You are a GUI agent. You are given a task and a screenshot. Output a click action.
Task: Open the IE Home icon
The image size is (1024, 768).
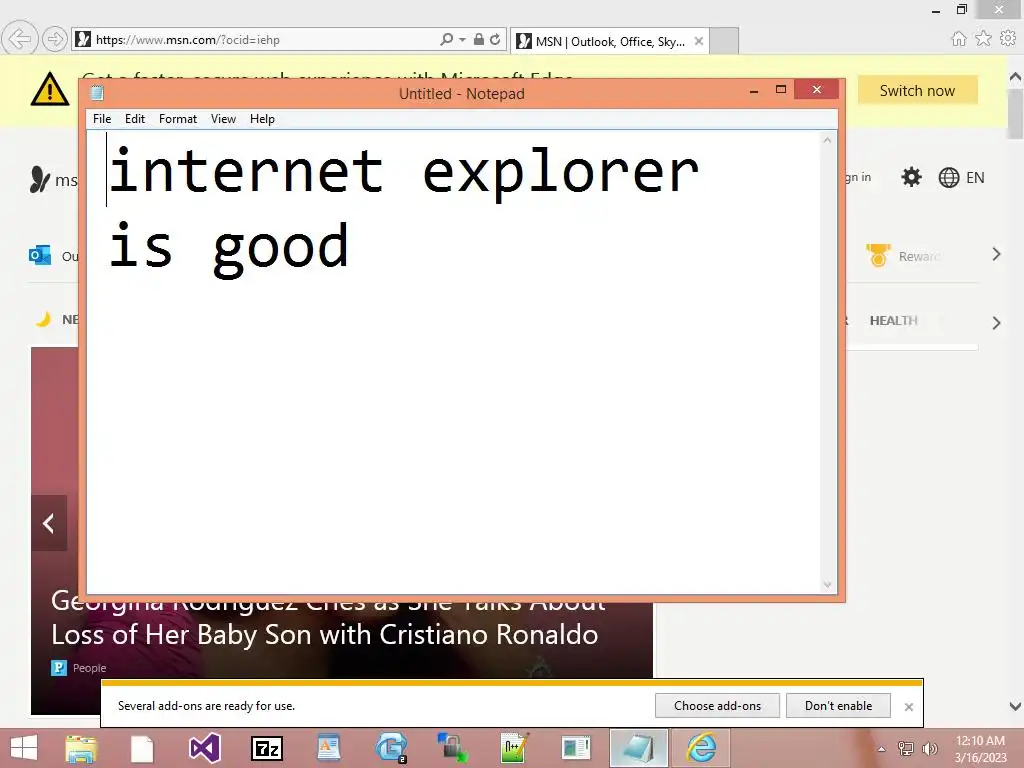[959, 39]
